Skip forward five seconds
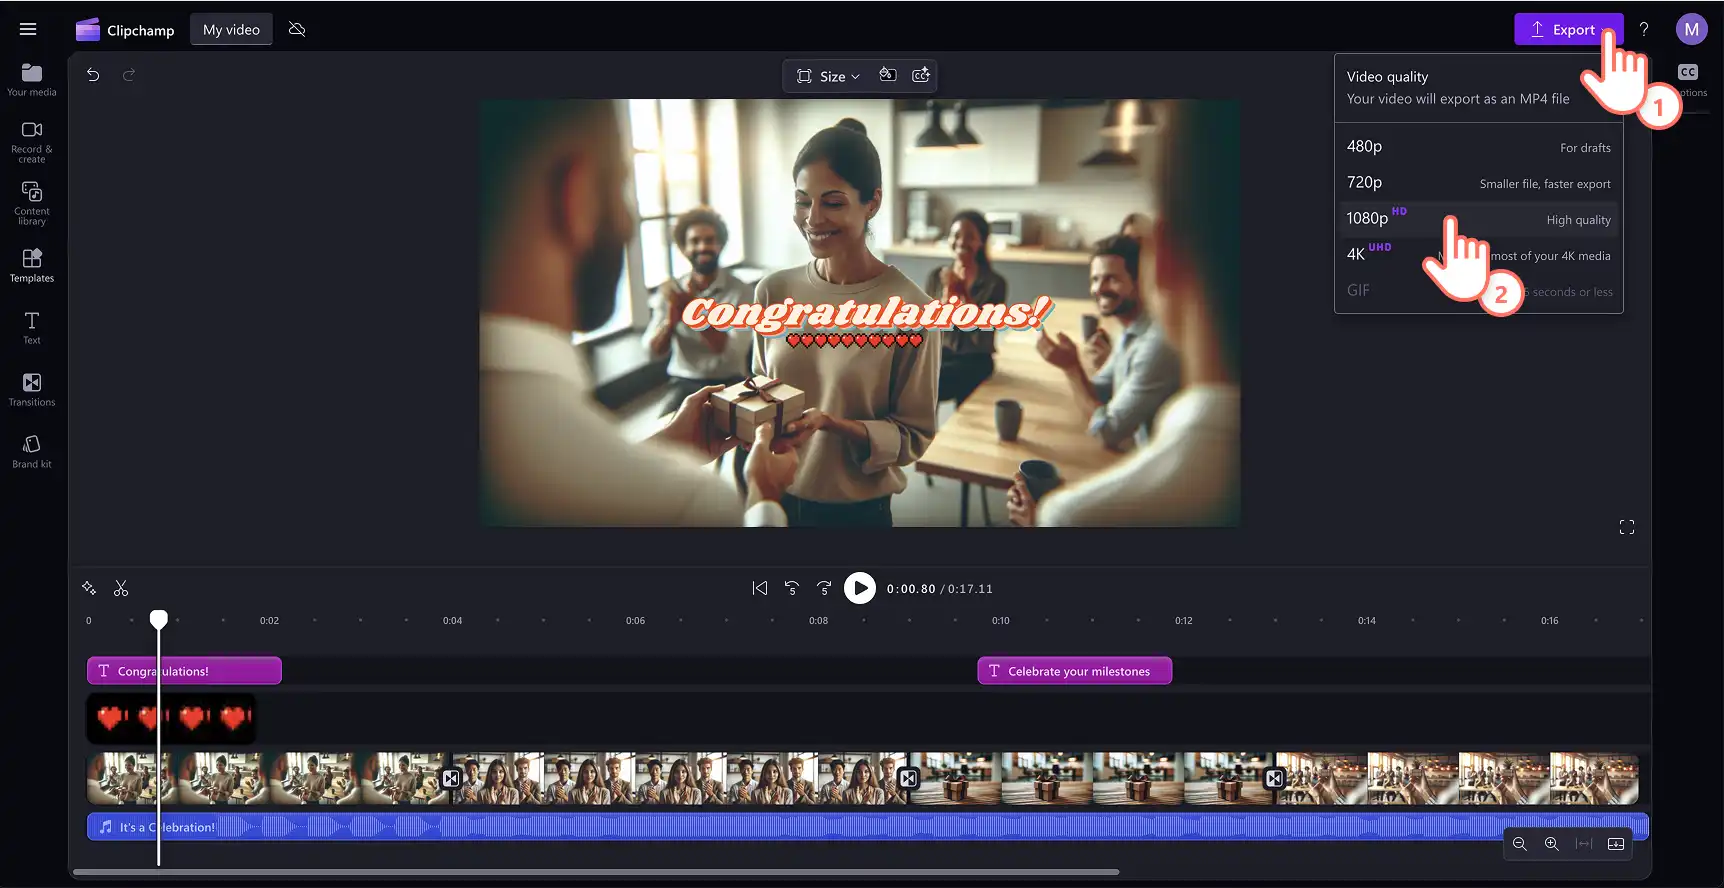This screenshot has width=1724, height=888. [x=824, y=588]
